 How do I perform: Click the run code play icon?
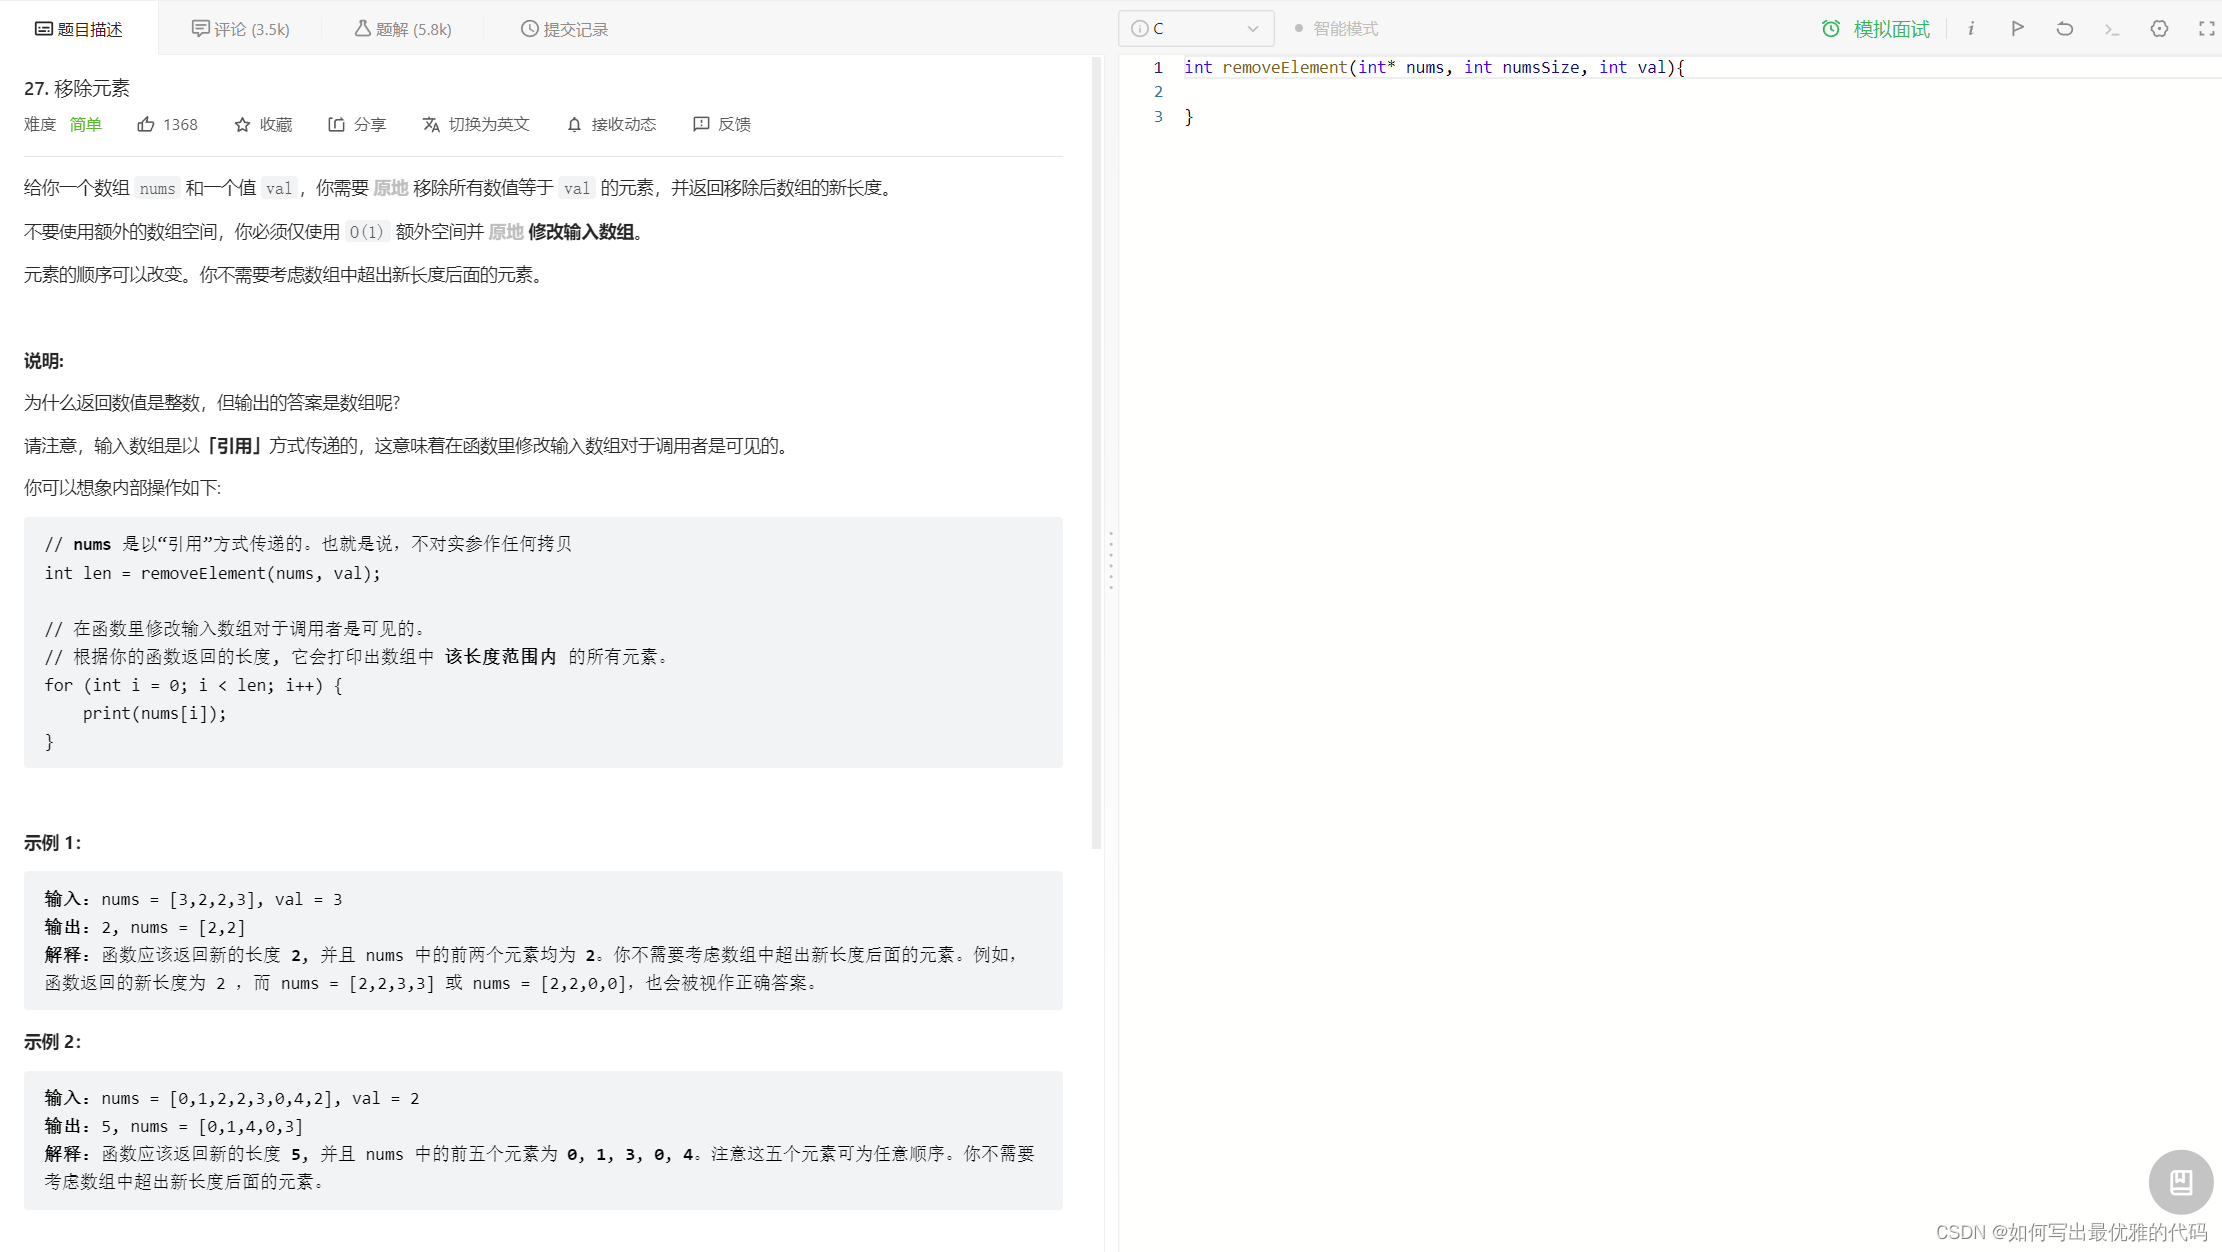(2018, 28)
